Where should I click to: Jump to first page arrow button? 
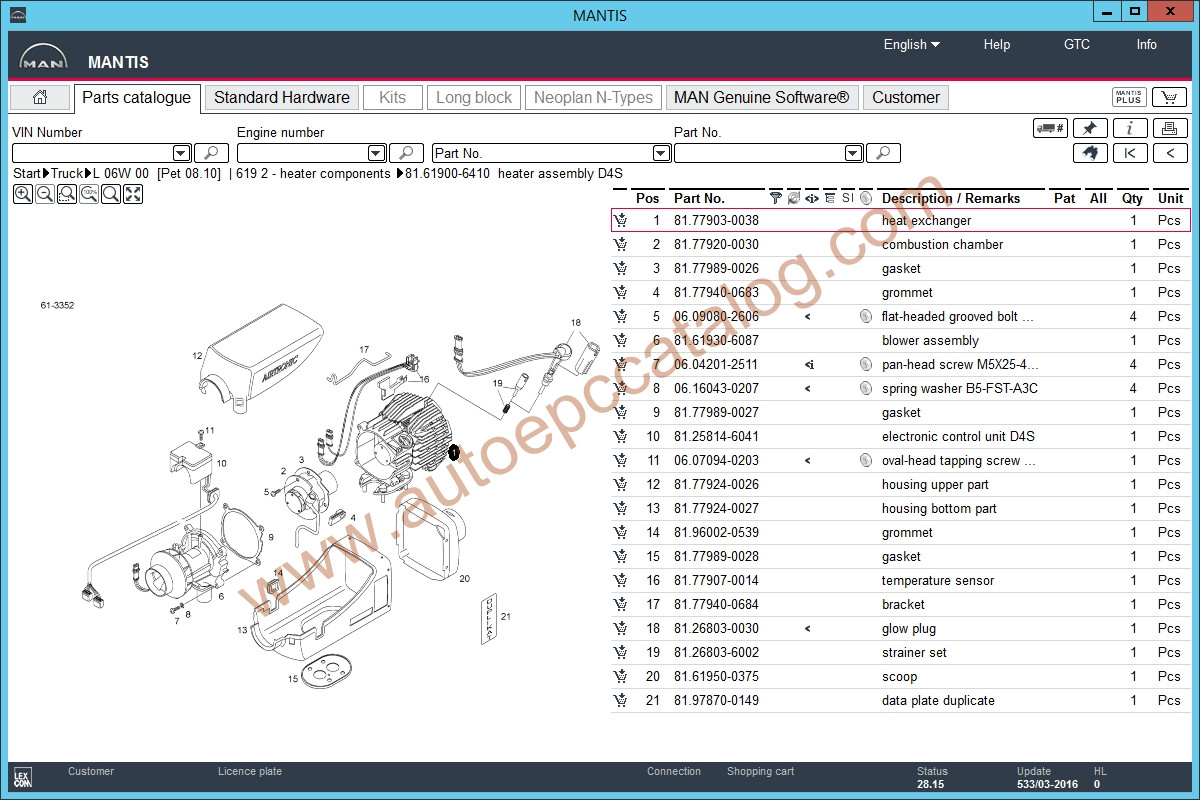click(1130, 153)
